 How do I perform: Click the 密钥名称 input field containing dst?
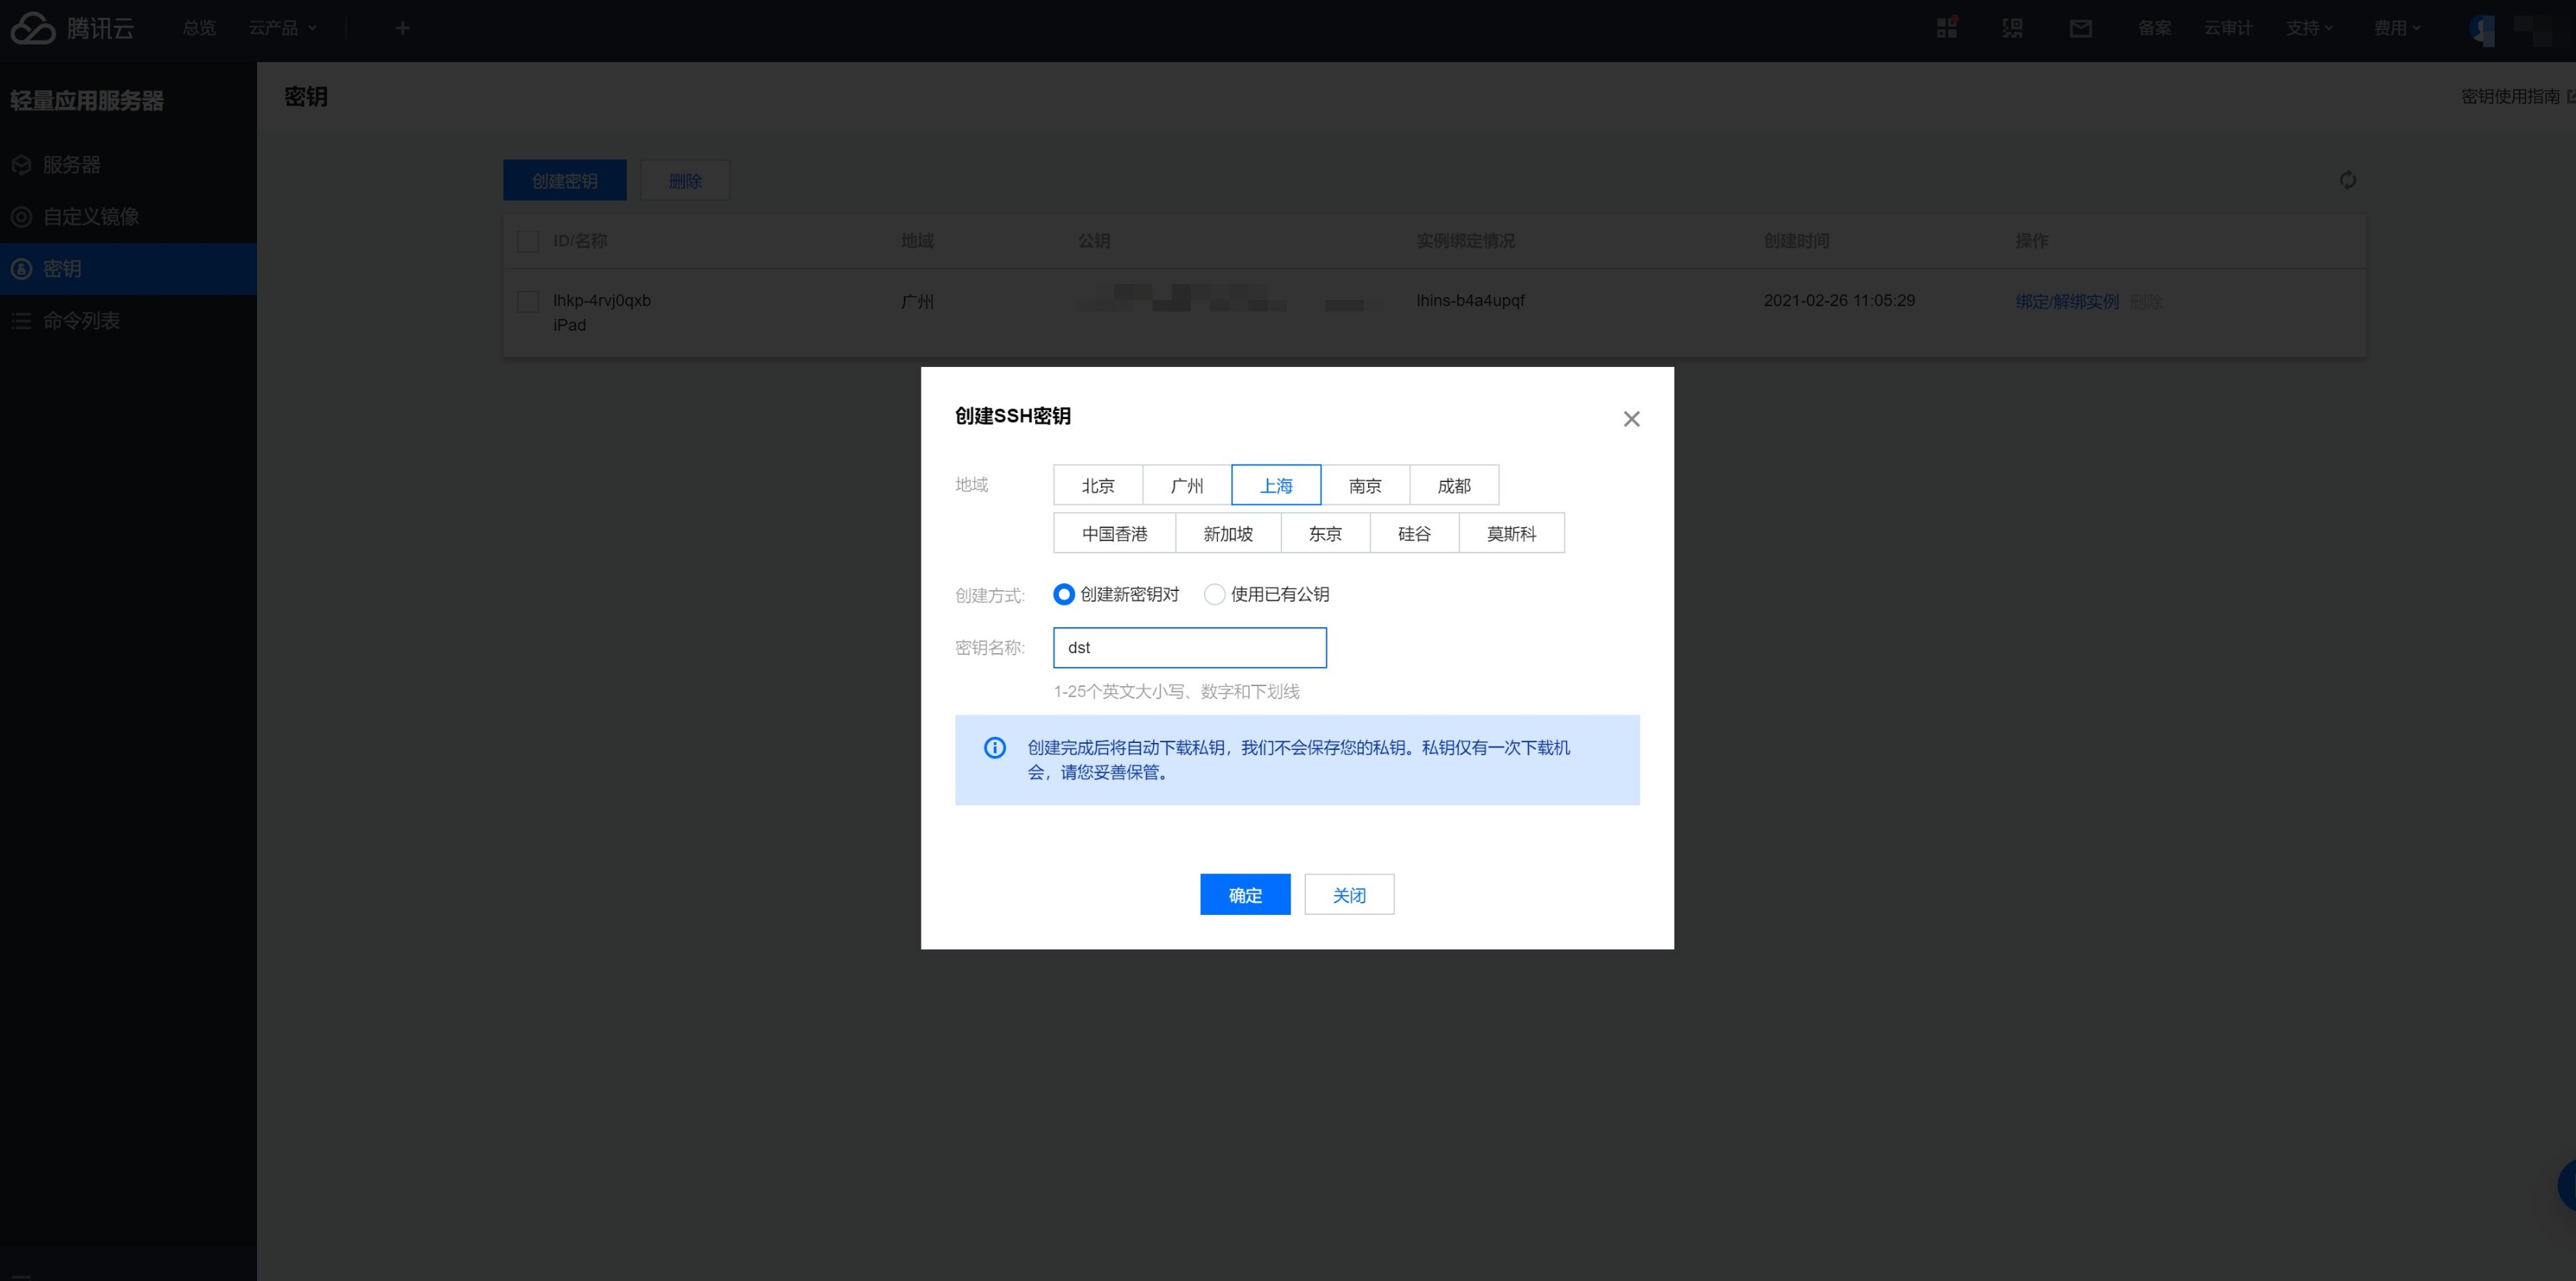pos(1190,647)
